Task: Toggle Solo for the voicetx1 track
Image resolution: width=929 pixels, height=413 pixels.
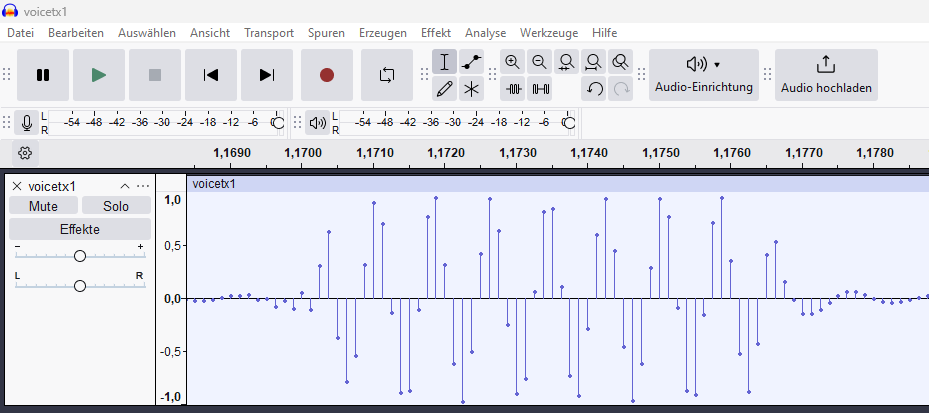Action: (116, 206)
